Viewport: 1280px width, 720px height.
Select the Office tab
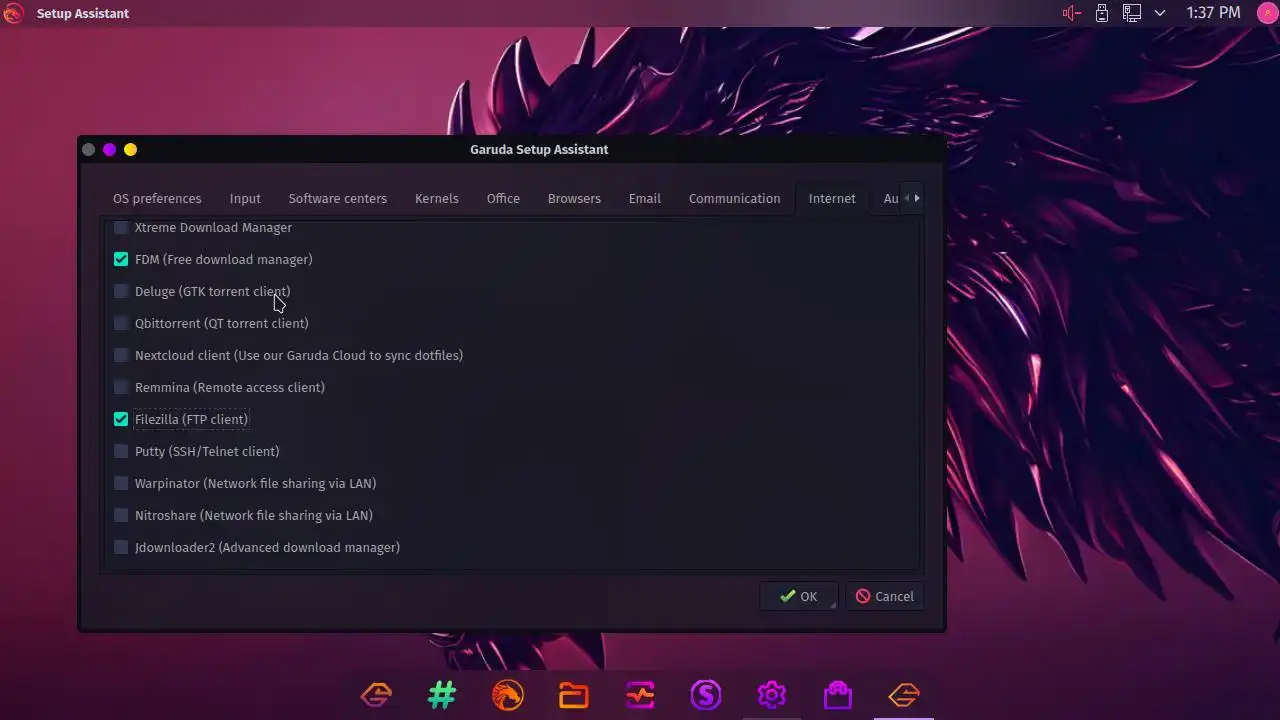pos(503,198)
